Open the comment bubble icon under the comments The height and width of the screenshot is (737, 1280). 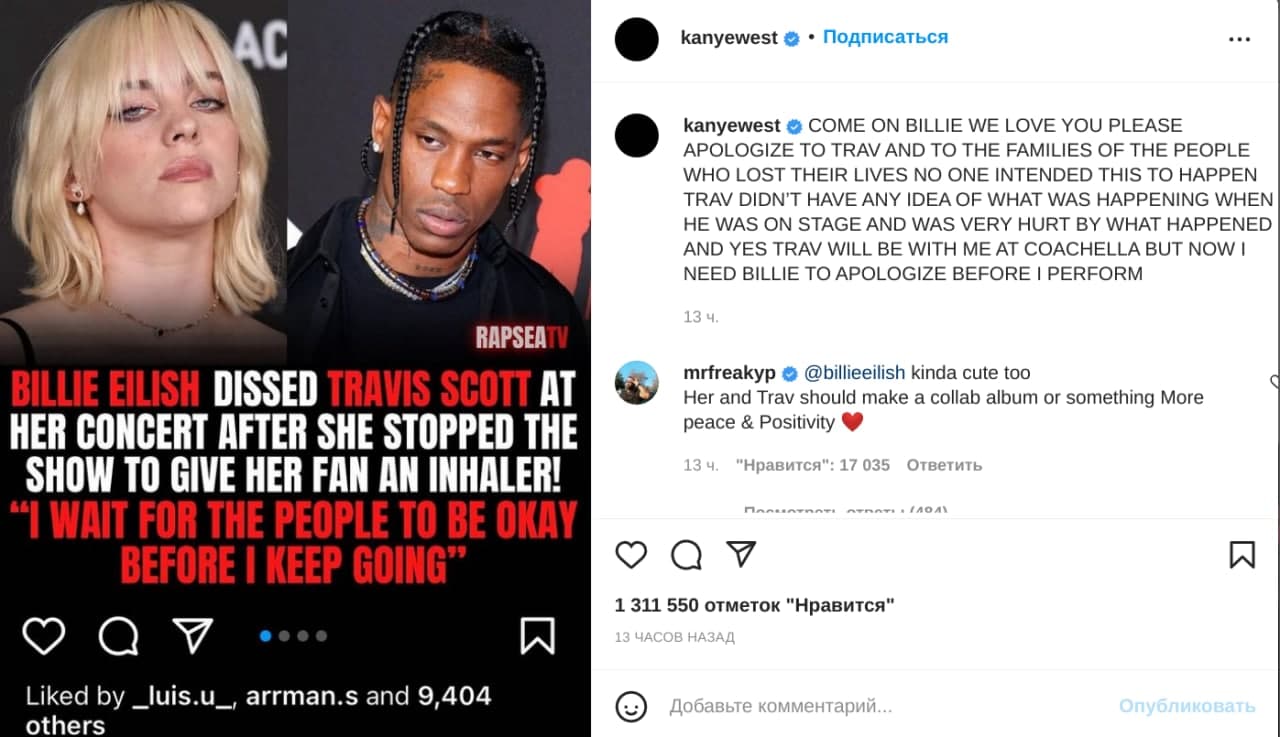click(686, 555)
